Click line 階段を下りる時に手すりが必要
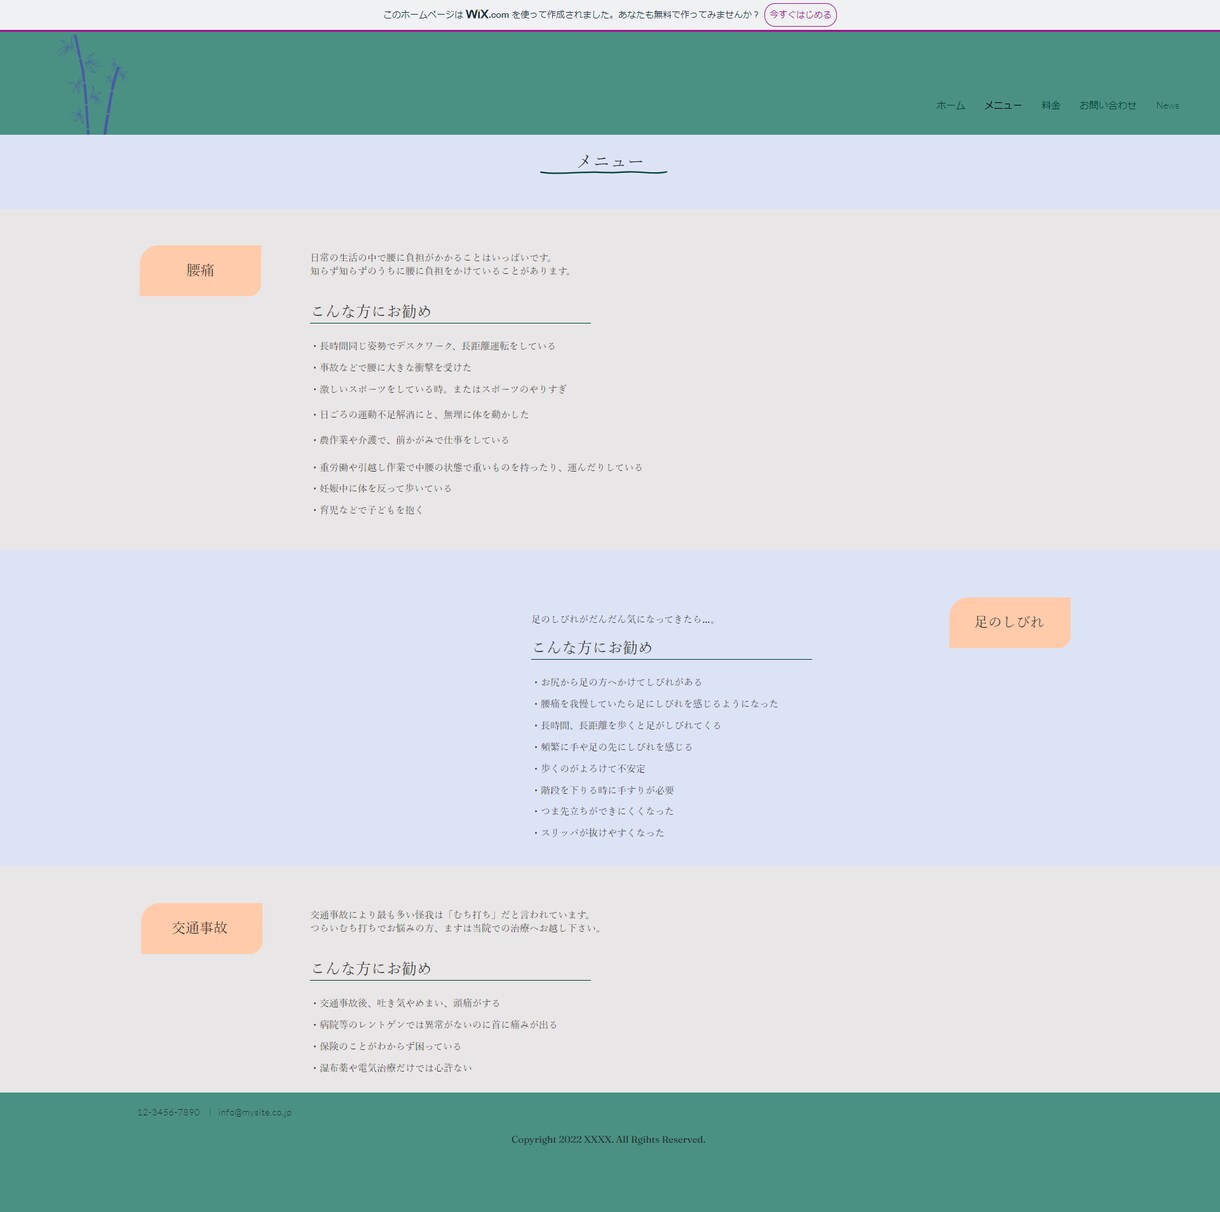The height and width of the screenshot is (1212, 1220). coord(603,790)
